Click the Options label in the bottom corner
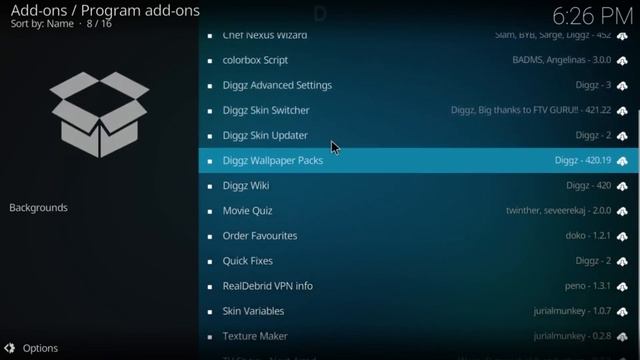The image size is (640, 360). [40, 348]
